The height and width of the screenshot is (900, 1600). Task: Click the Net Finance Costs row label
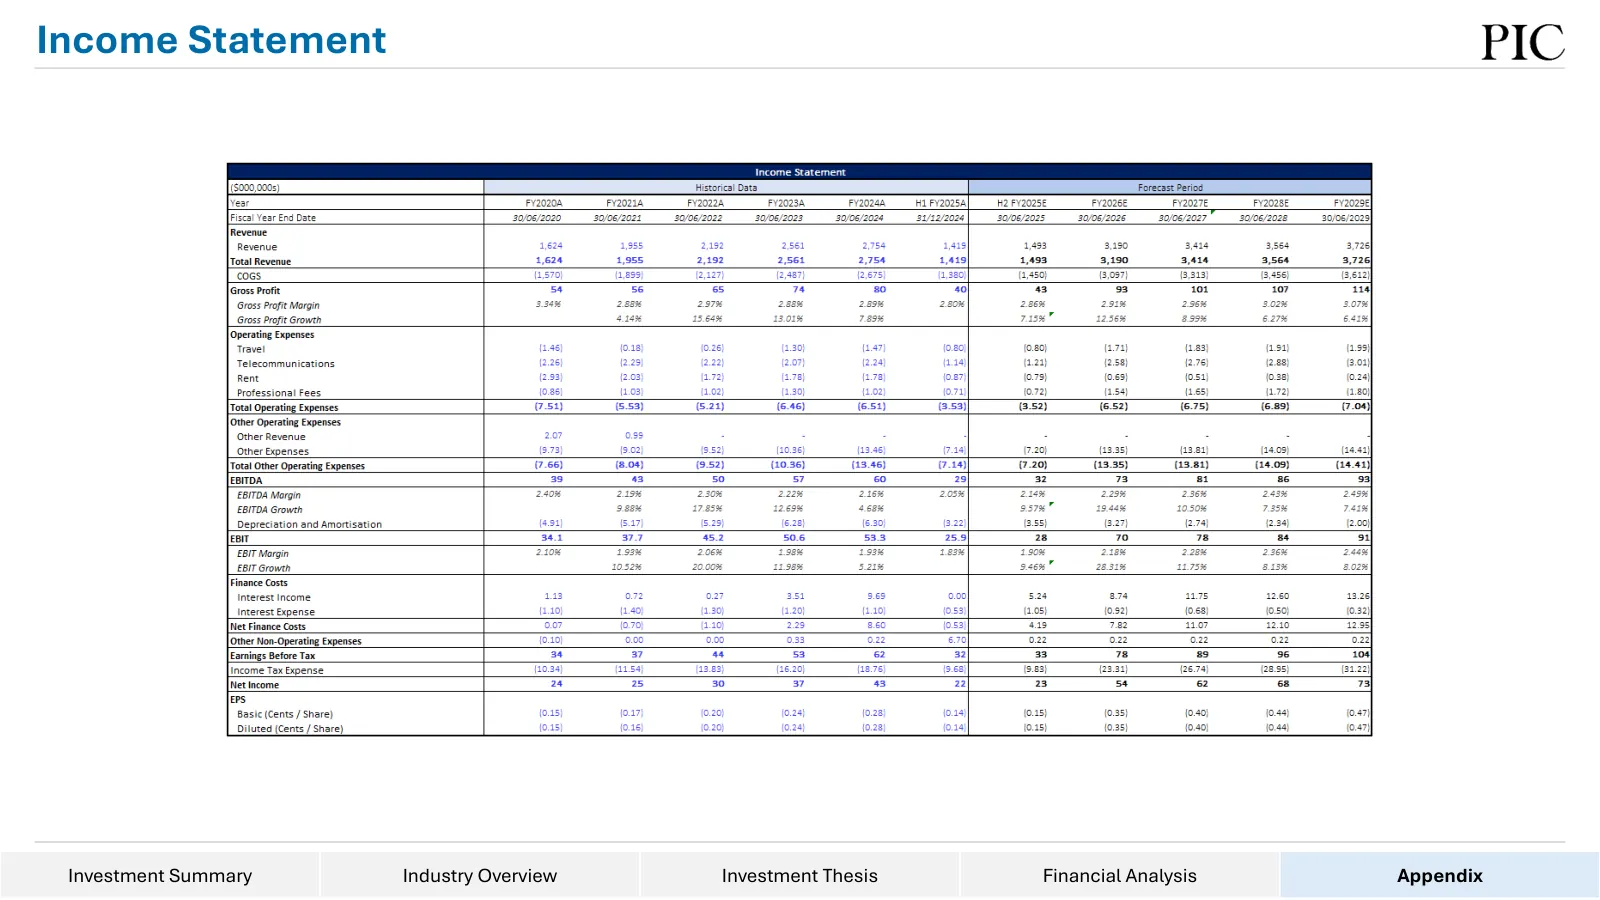(x=268, y=627)
